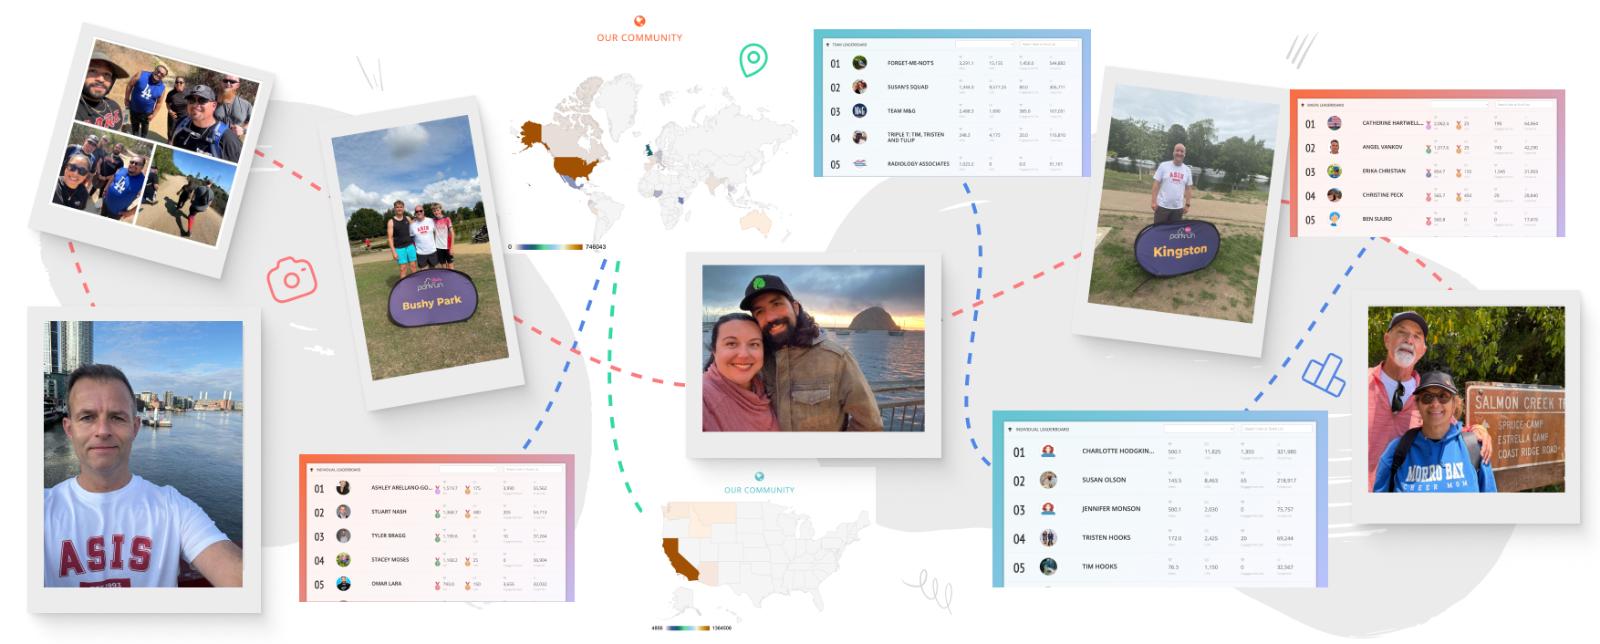Click the Radiology Associates team logo
Screen dimensions: 1600x644
pyautogui.click(x=859, y=163)
